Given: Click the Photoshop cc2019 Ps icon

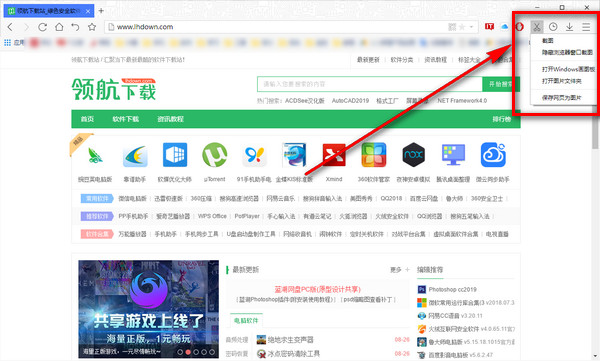Looking at the screenshot, I should pos(422,289).
